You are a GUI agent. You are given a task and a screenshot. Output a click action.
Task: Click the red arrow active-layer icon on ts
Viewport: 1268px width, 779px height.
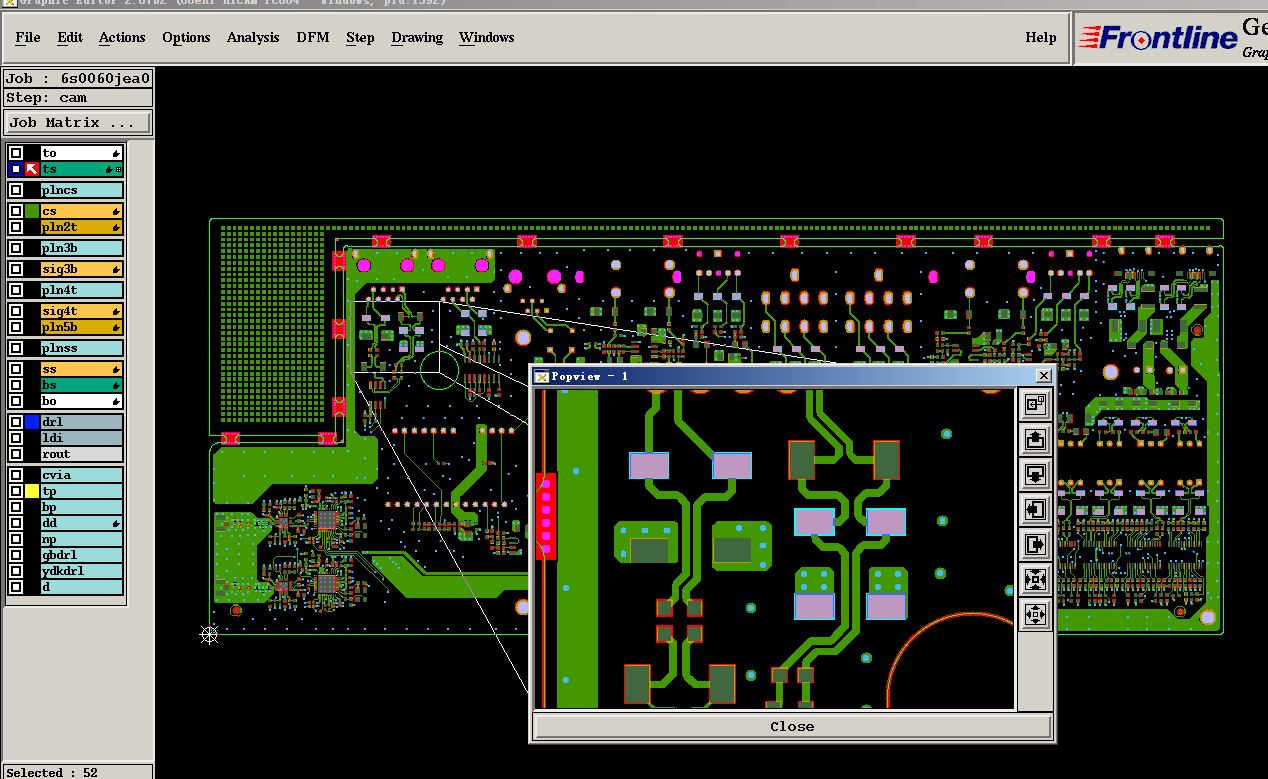(32, 169)
